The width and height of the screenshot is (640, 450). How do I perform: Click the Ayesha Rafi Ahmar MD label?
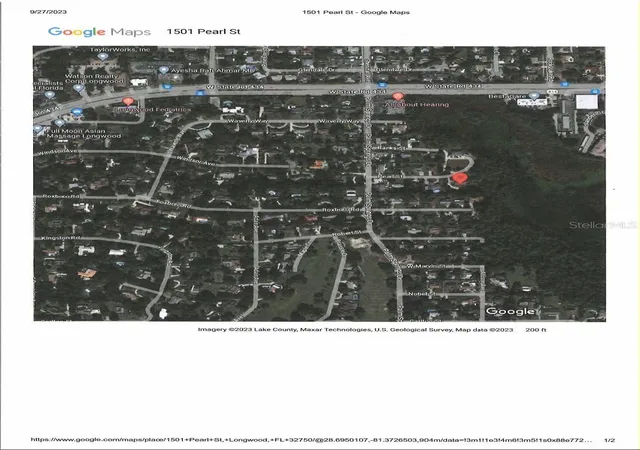click(x=212, y=71)
